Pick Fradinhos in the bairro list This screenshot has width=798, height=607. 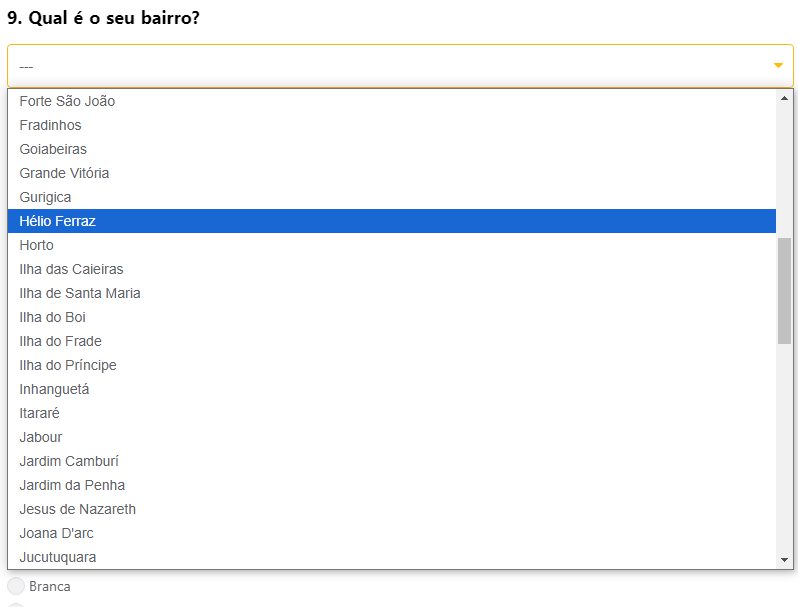[50, 125]
